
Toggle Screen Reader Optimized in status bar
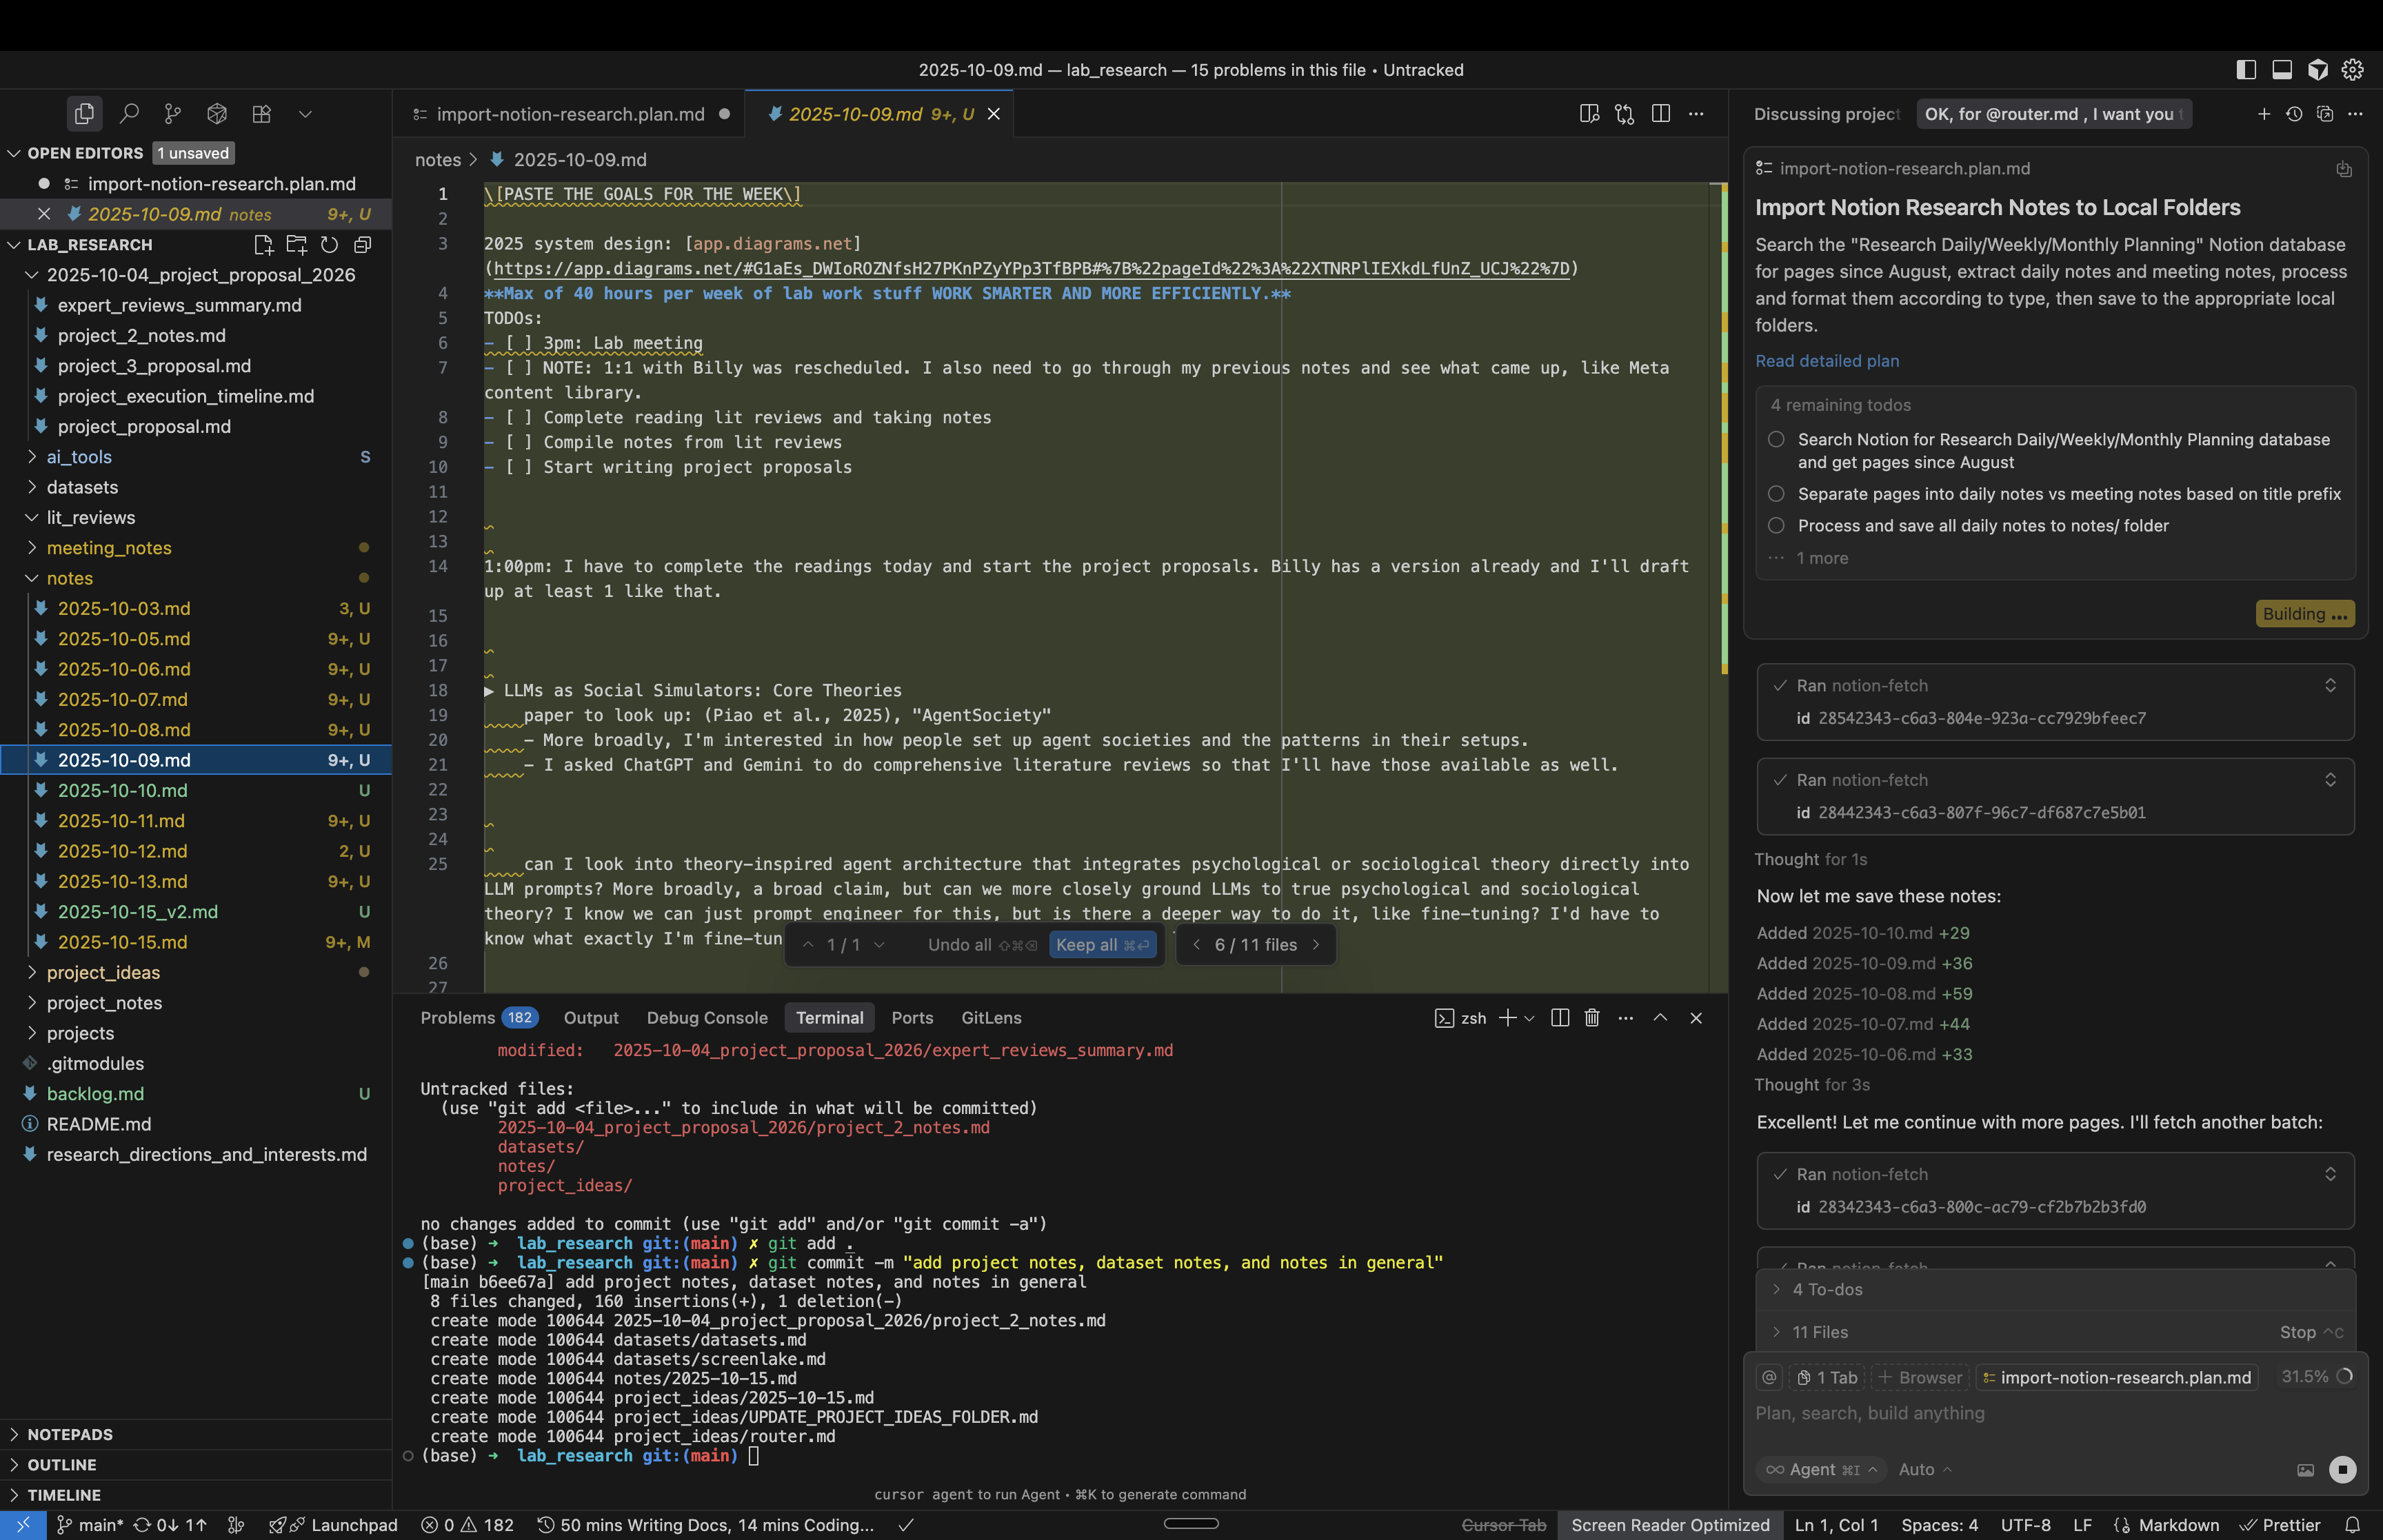[x=1670, y=1525]
